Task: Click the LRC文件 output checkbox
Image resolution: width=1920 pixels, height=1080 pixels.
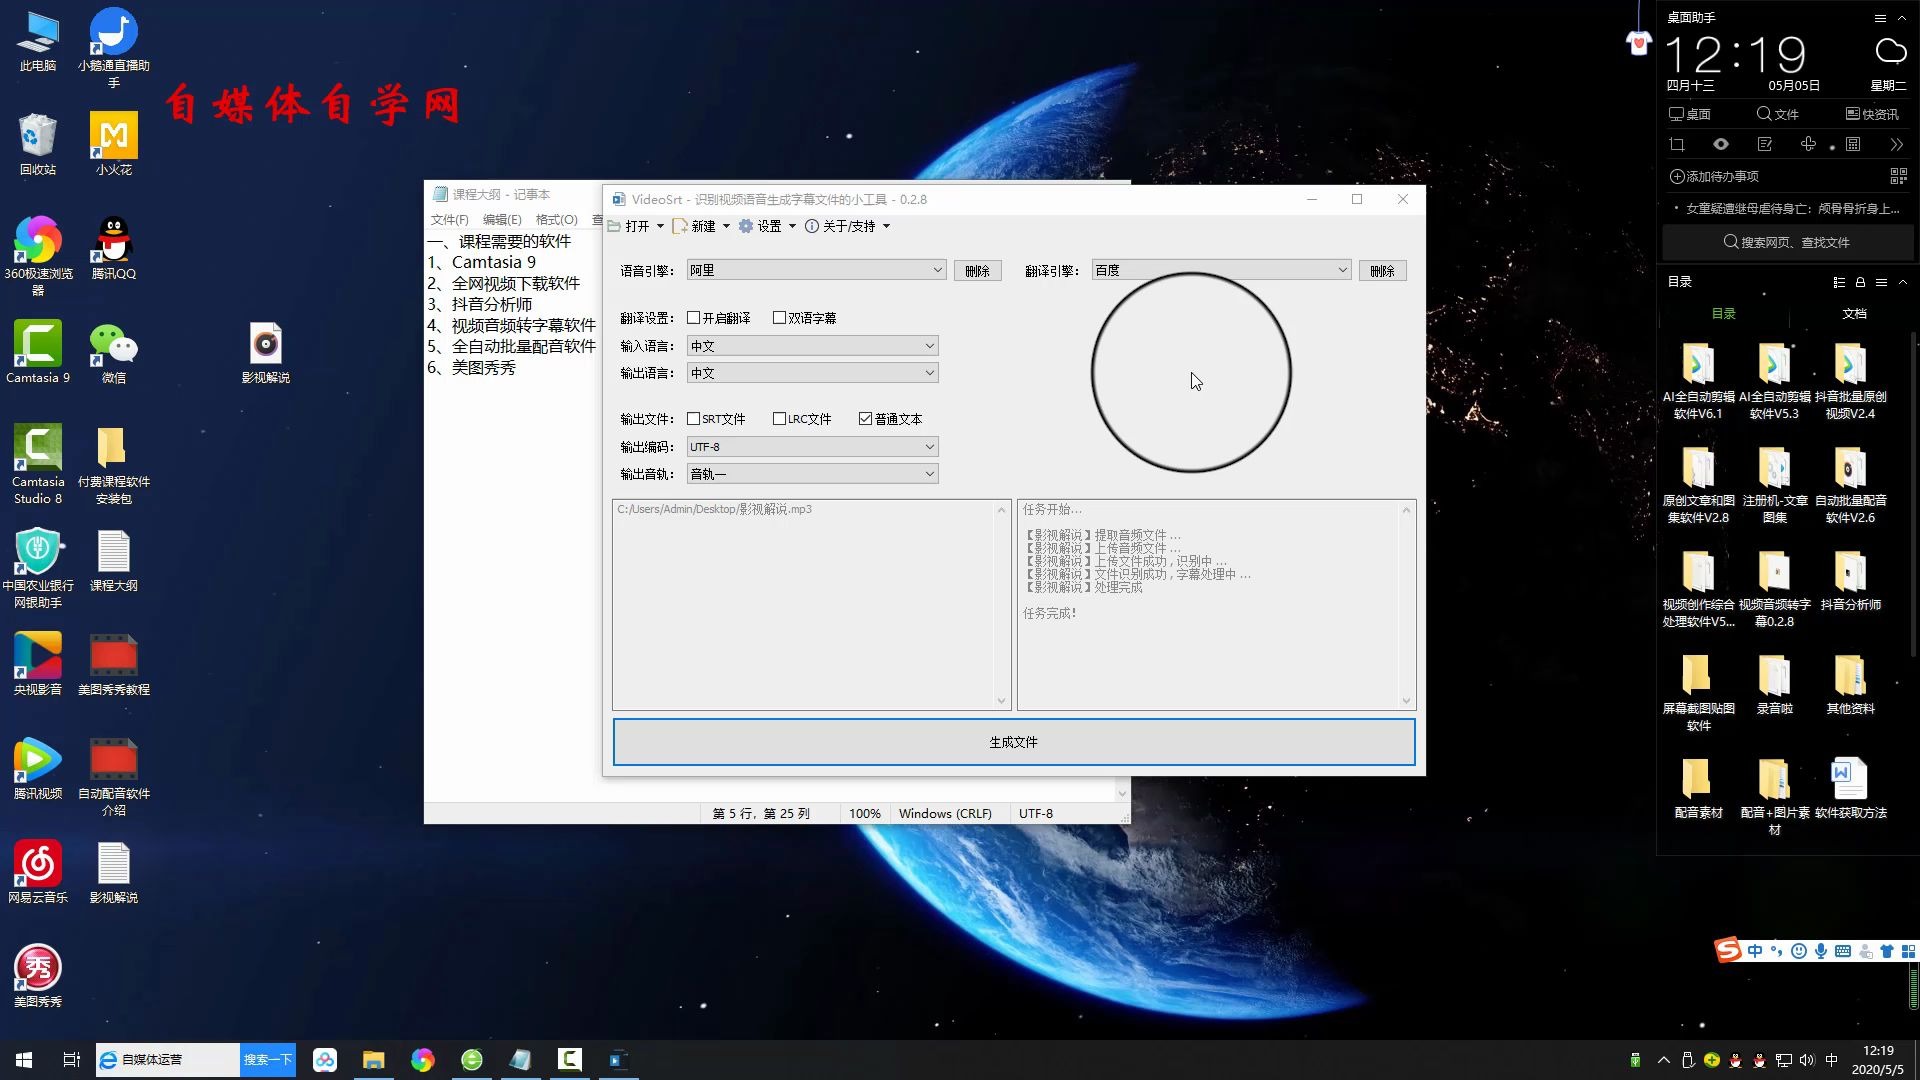Action: tap(778, 418)
